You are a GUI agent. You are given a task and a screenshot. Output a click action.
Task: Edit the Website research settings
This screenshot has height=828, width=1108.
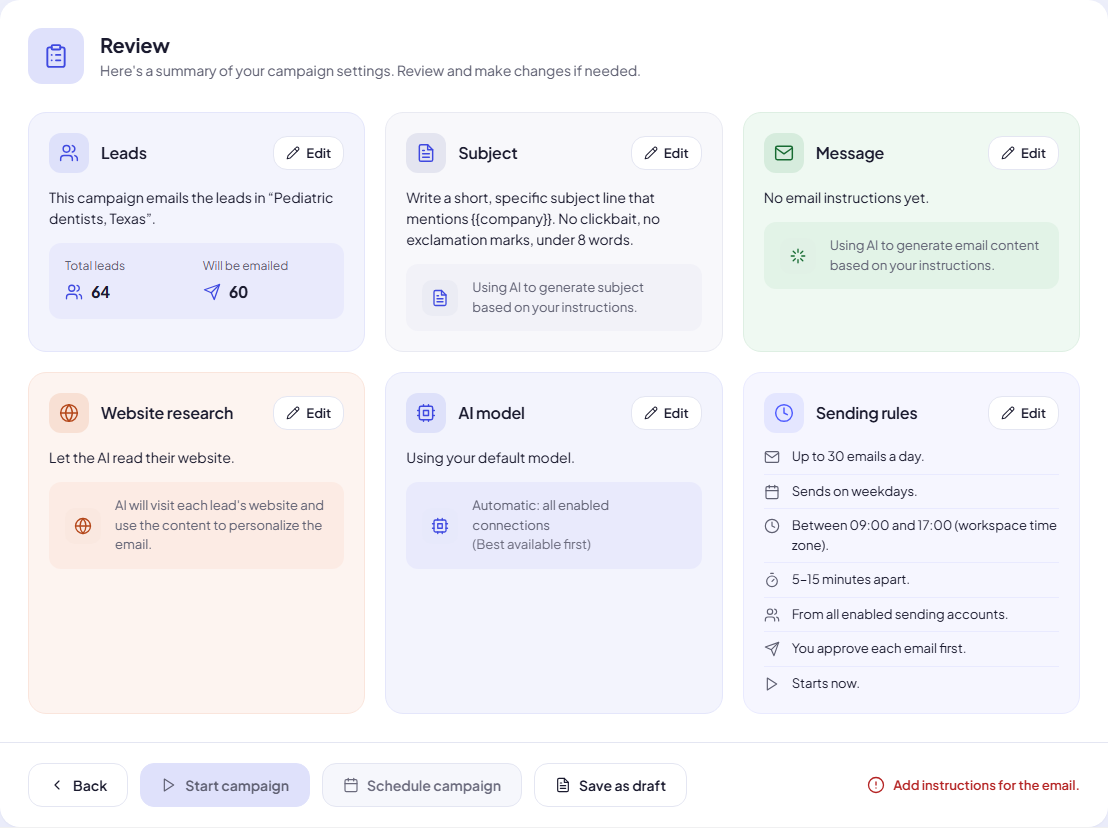[x=309, y=413]
